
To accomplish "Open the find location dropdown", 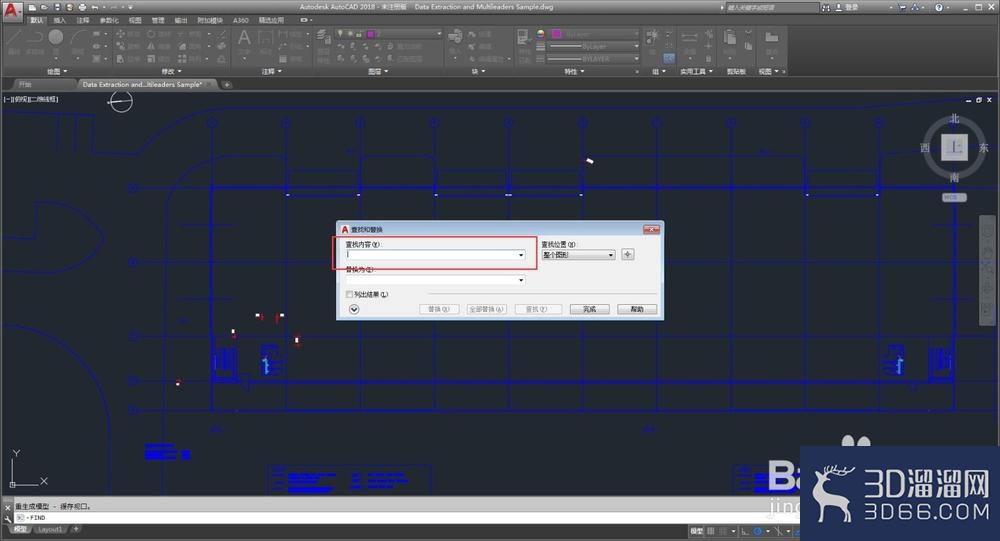I will (x=578, y=255).
